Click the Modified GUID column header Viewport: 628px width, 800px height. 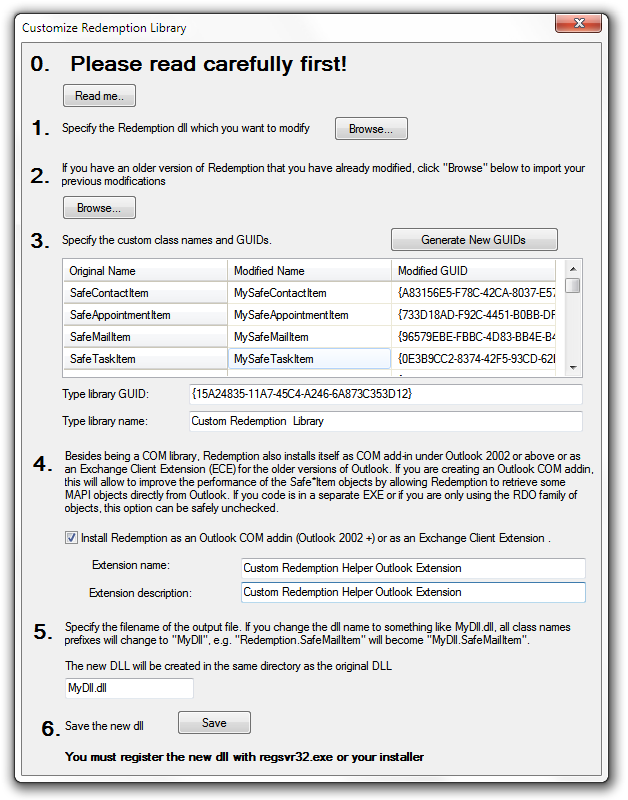[x=473, y=271]
